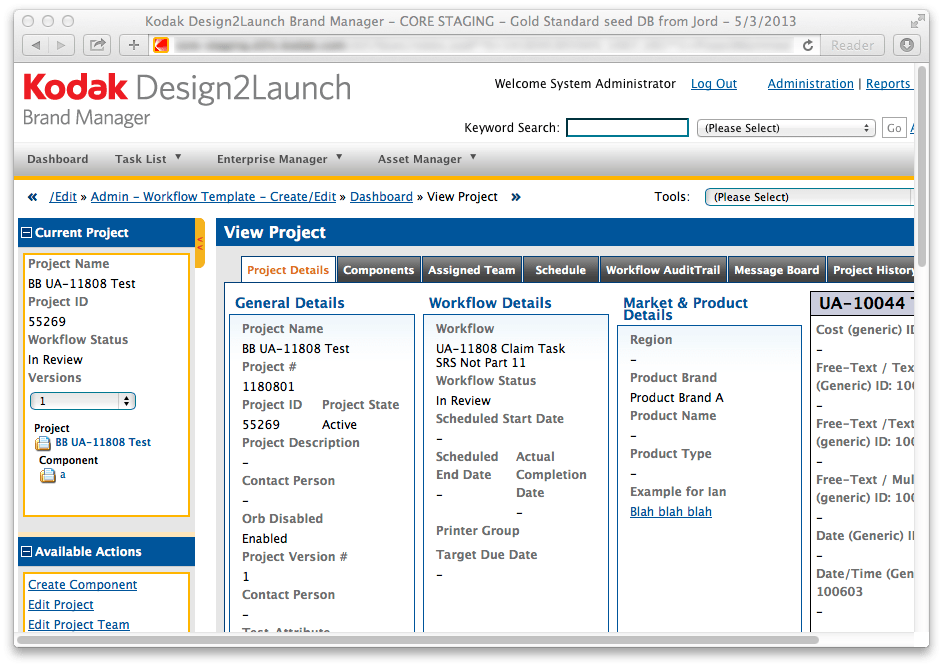
Task: Click the double-arrow icon ending the breadcrumb trail
Action: (x=515, y=196)
